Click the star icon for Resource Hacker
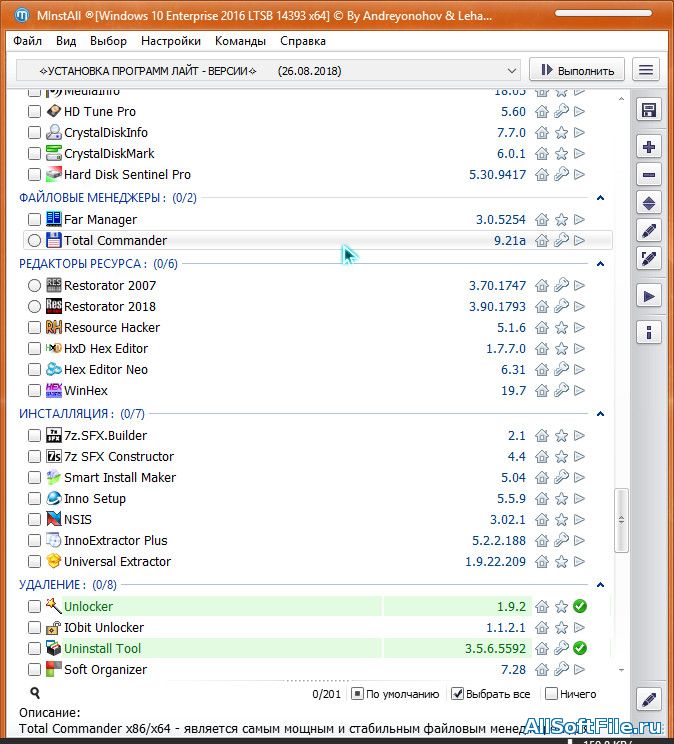674x744 pixels. pos(561,328)
